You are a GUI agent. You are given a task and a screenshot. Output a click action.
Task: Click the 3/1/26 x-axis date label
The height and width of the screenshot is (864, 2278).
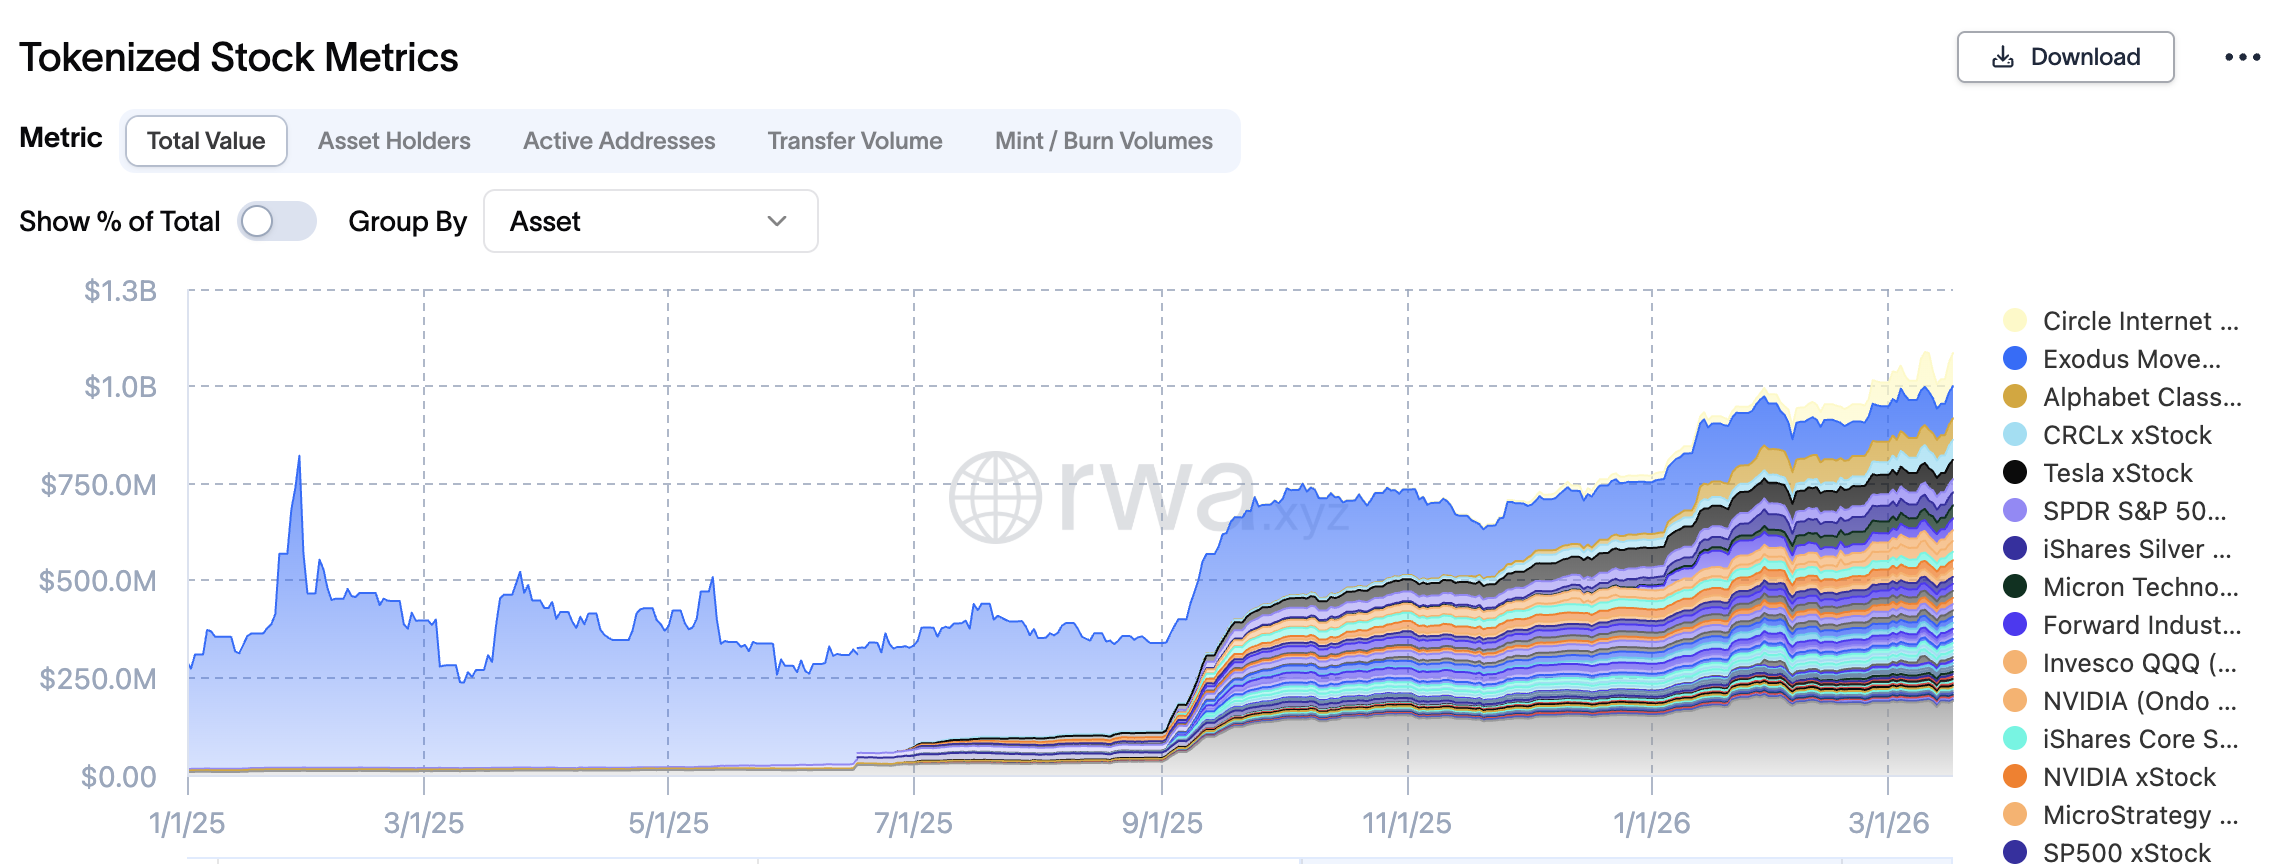(x=1888, y=823)
